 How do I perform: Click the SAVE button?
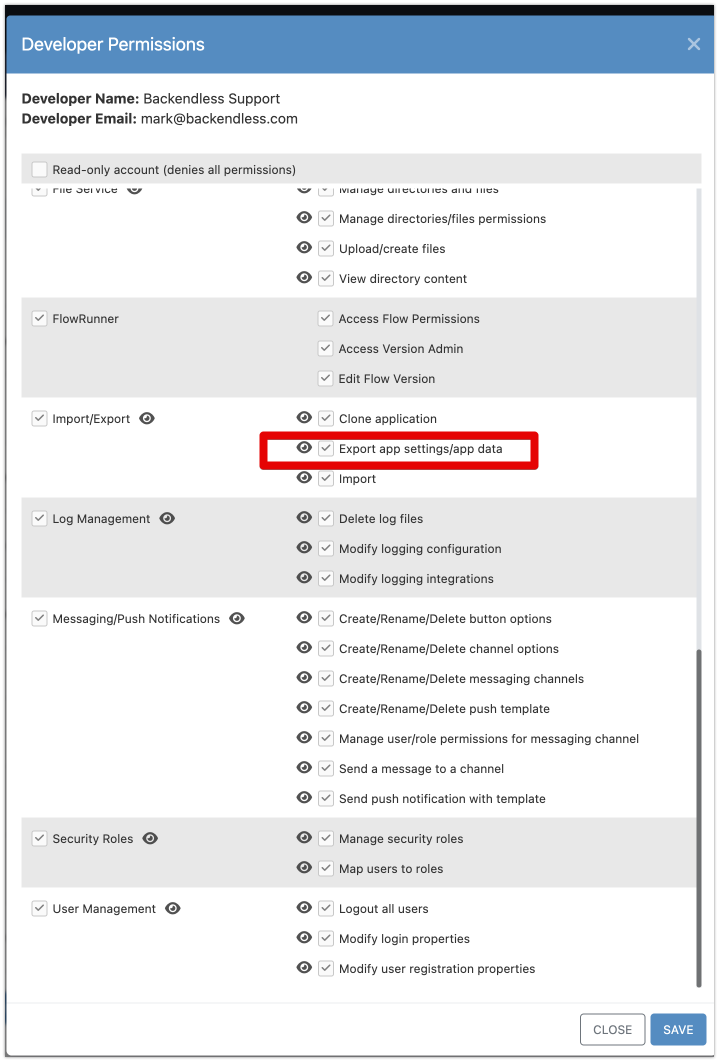click(x=678, y=1029)
